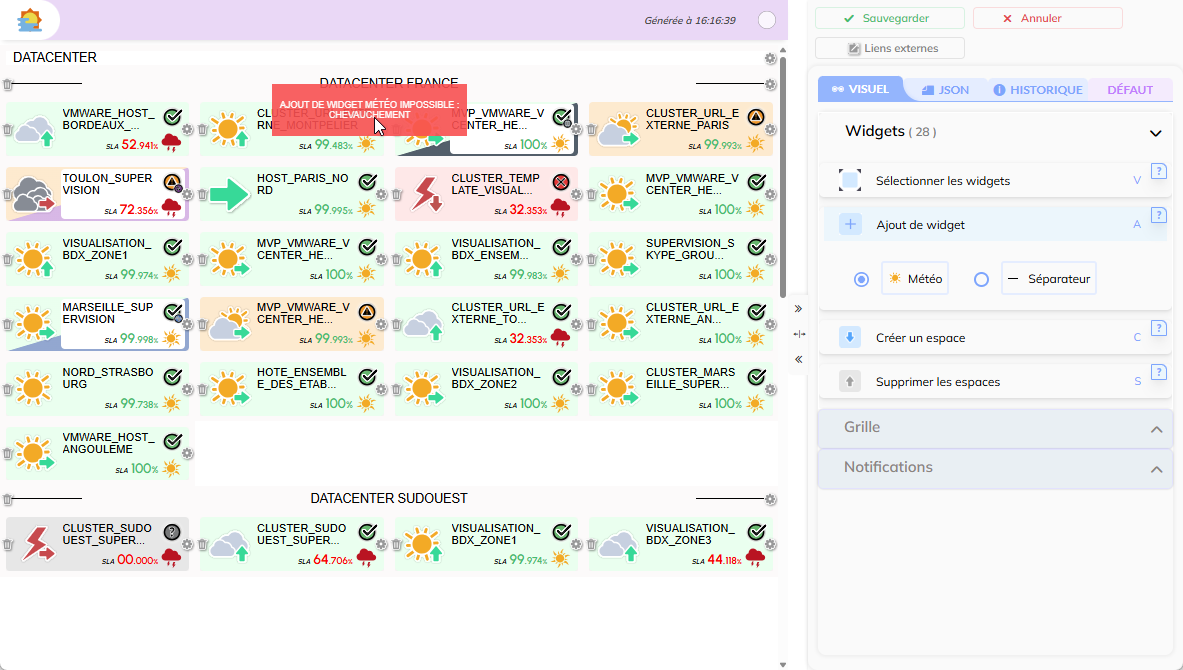
Task: Click trash icon of DATACENTER SUDOUEST separator
Action: 8,499
